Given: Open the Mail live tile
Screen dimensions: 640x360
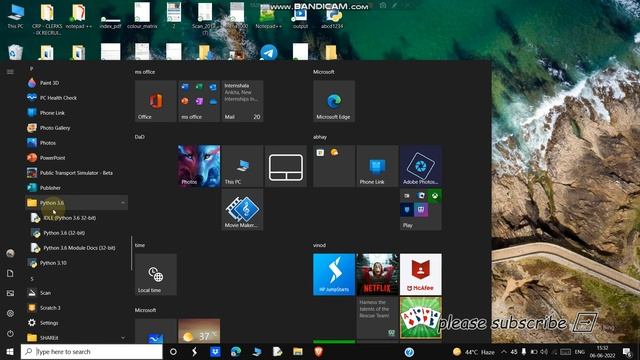Looking at the screenshot, I should tap(242, 101).
